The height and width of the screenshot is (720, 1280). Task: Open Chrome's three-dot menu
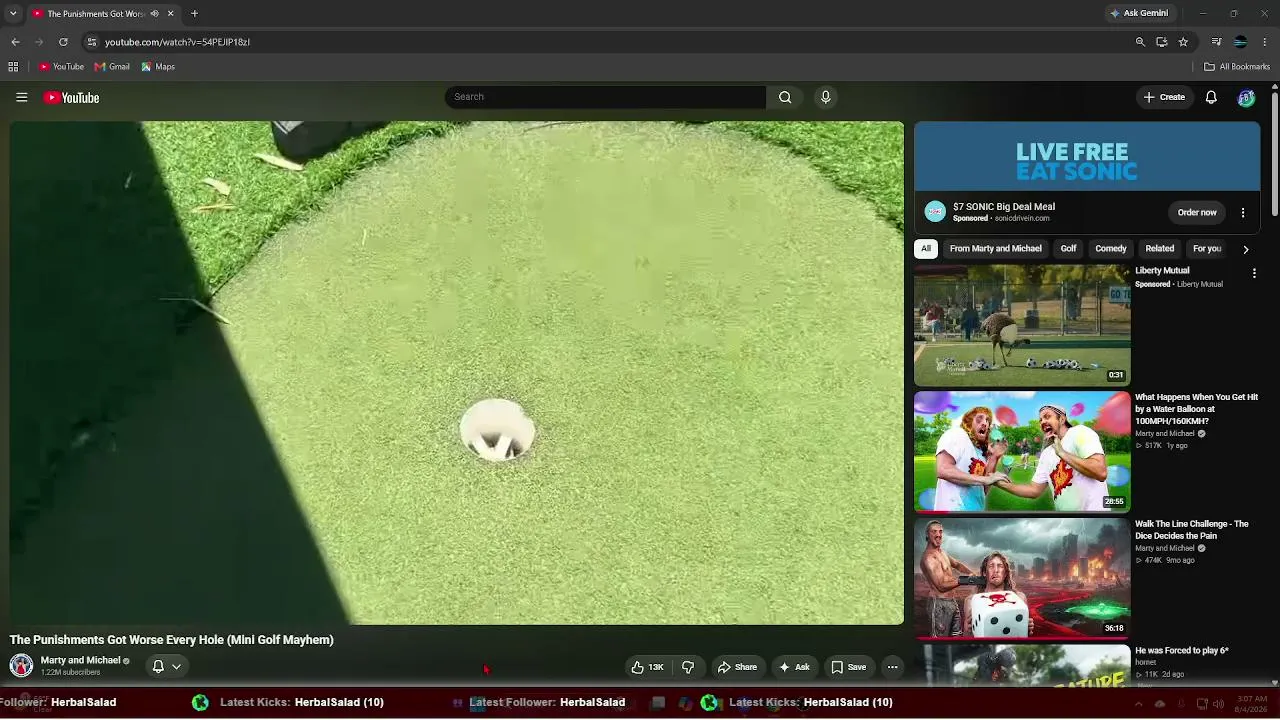[1265, 42]
